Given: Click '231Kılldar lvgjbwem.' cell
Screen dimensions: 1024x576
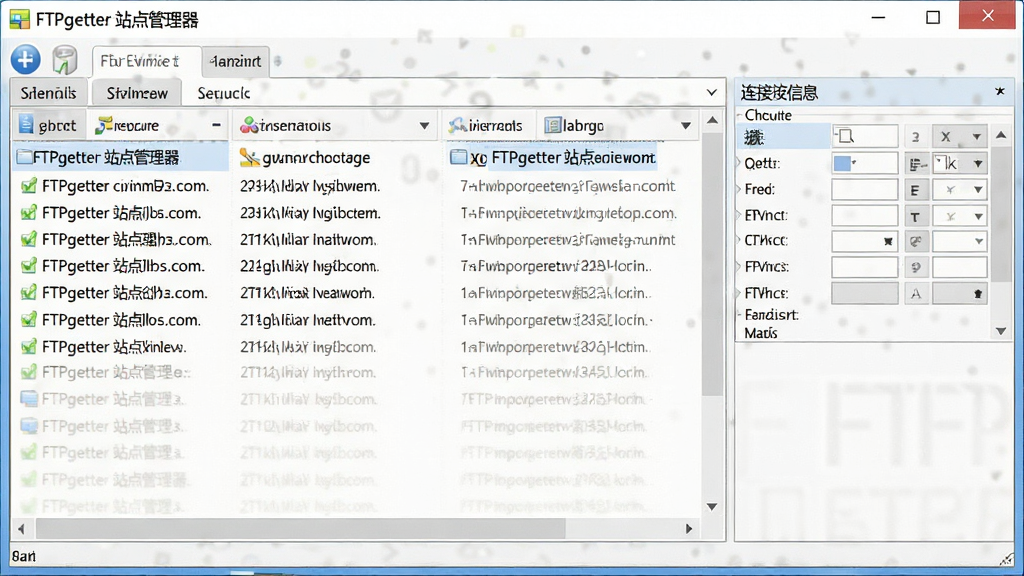Looking at the screenshot, I should (x=310, y=186).
